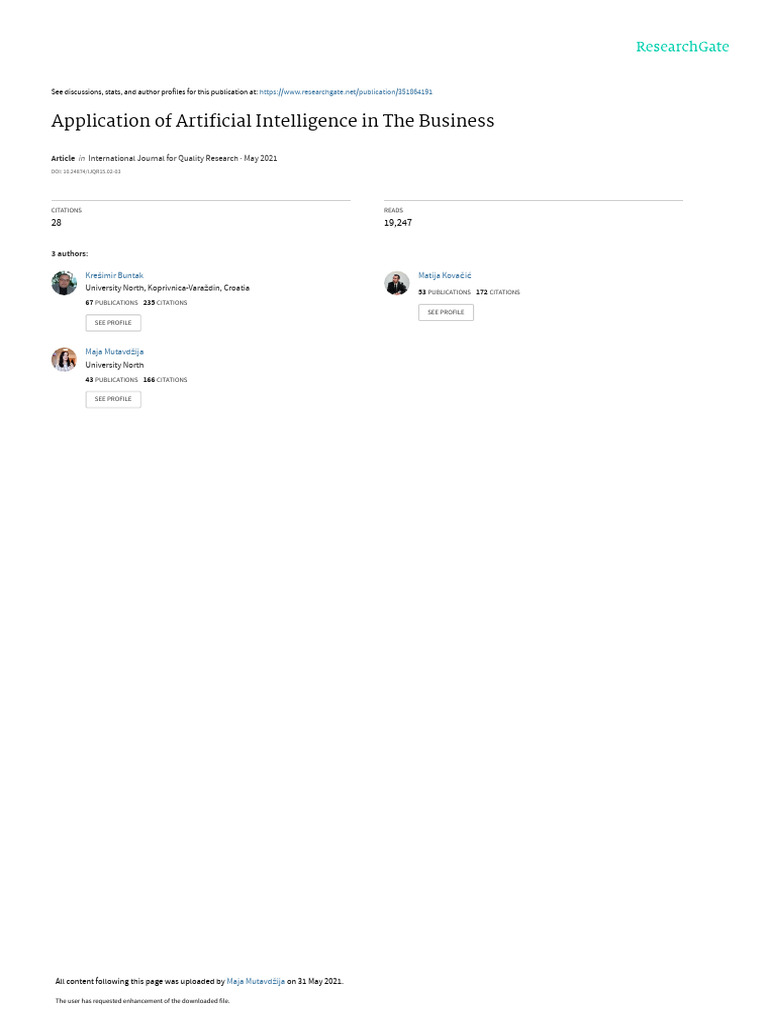Screen dimensions: 768x1024
Task: Click Matija Kovačić's profile photo
Action: [396, 283]
